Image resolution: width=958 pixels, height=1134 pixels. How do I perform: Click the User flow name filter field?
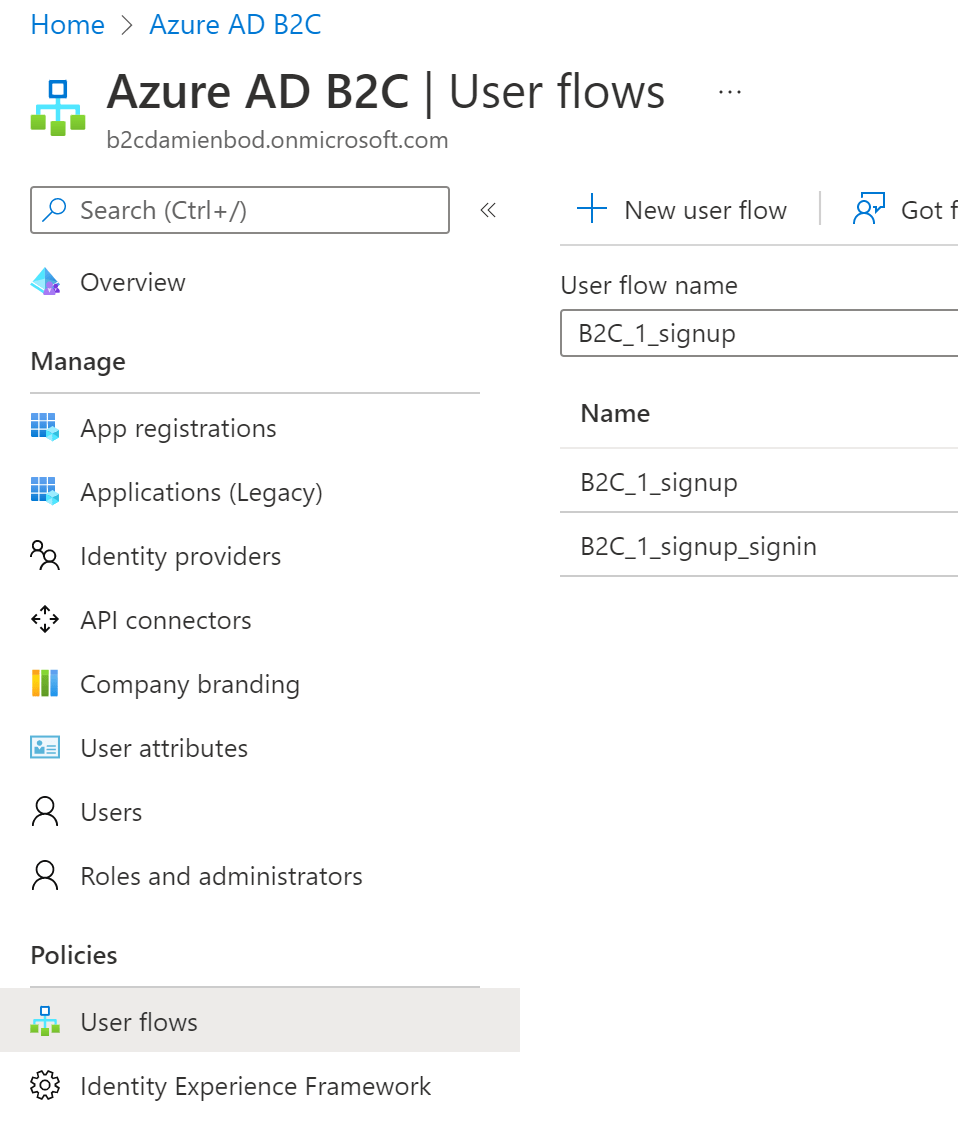pos(760,333)
